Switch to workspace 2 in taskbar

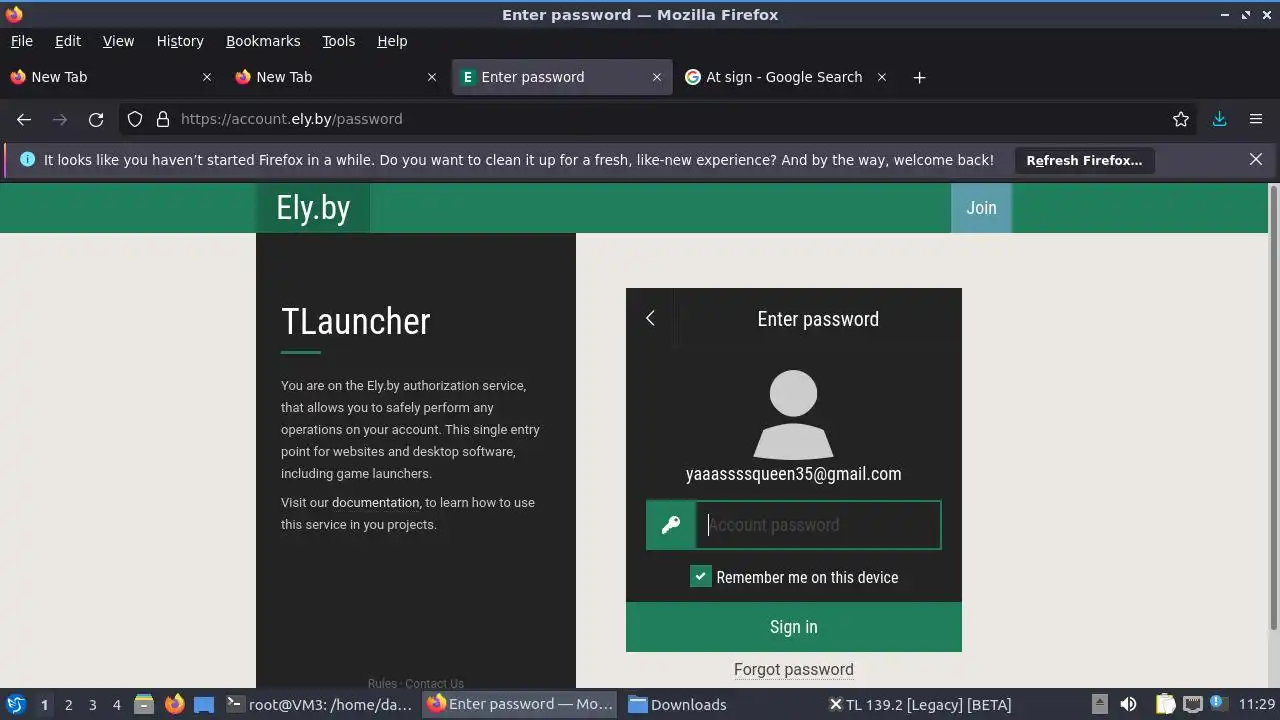(x=68, y=705)
